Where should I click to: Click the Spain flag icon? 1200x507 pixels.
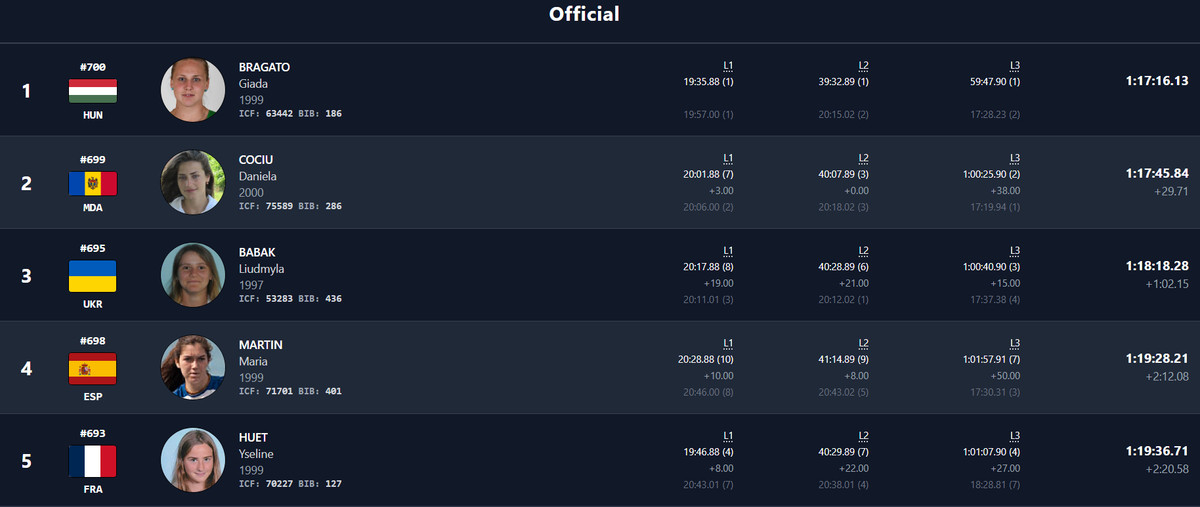92,369
